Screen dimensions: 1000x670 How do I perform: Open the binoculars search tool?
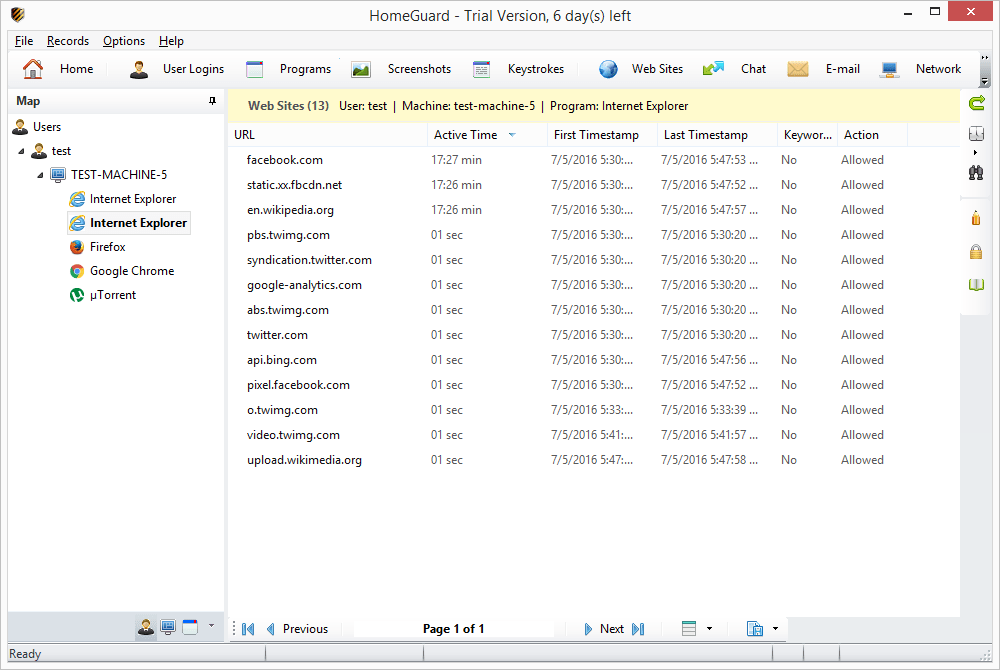977,171
